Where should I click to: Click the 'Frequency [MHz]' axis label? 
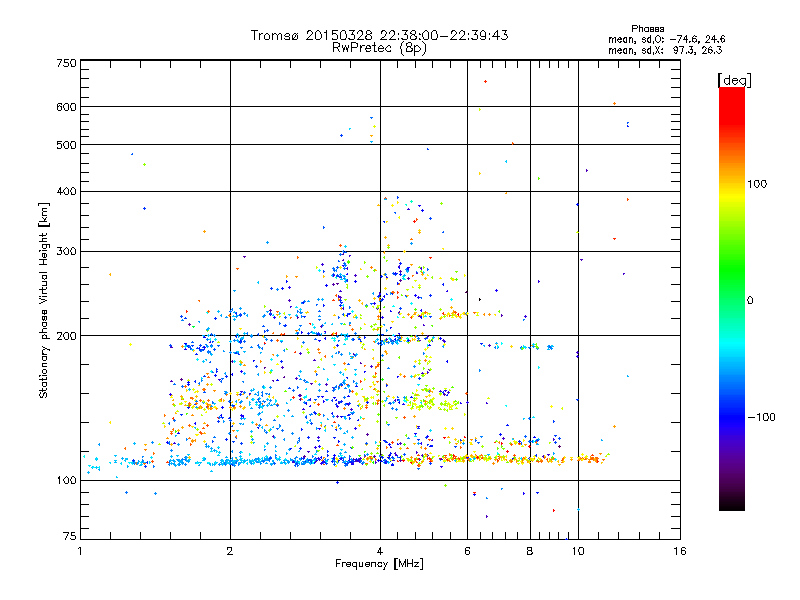click(379, 564)
